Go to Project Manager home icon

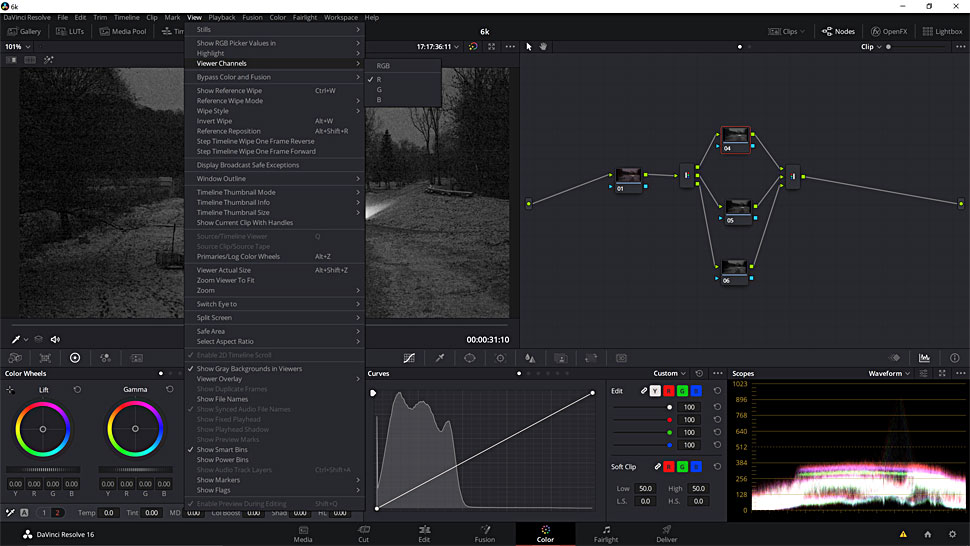[x=927, y=534]
